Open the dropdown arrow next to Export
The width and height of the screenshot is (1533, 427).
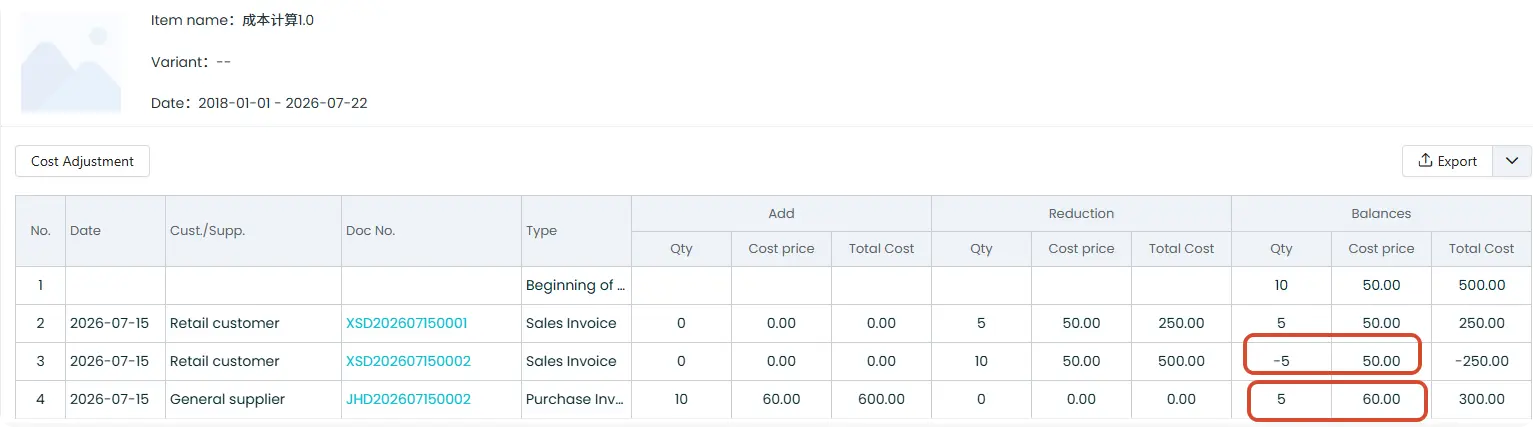coord(1511,161)
